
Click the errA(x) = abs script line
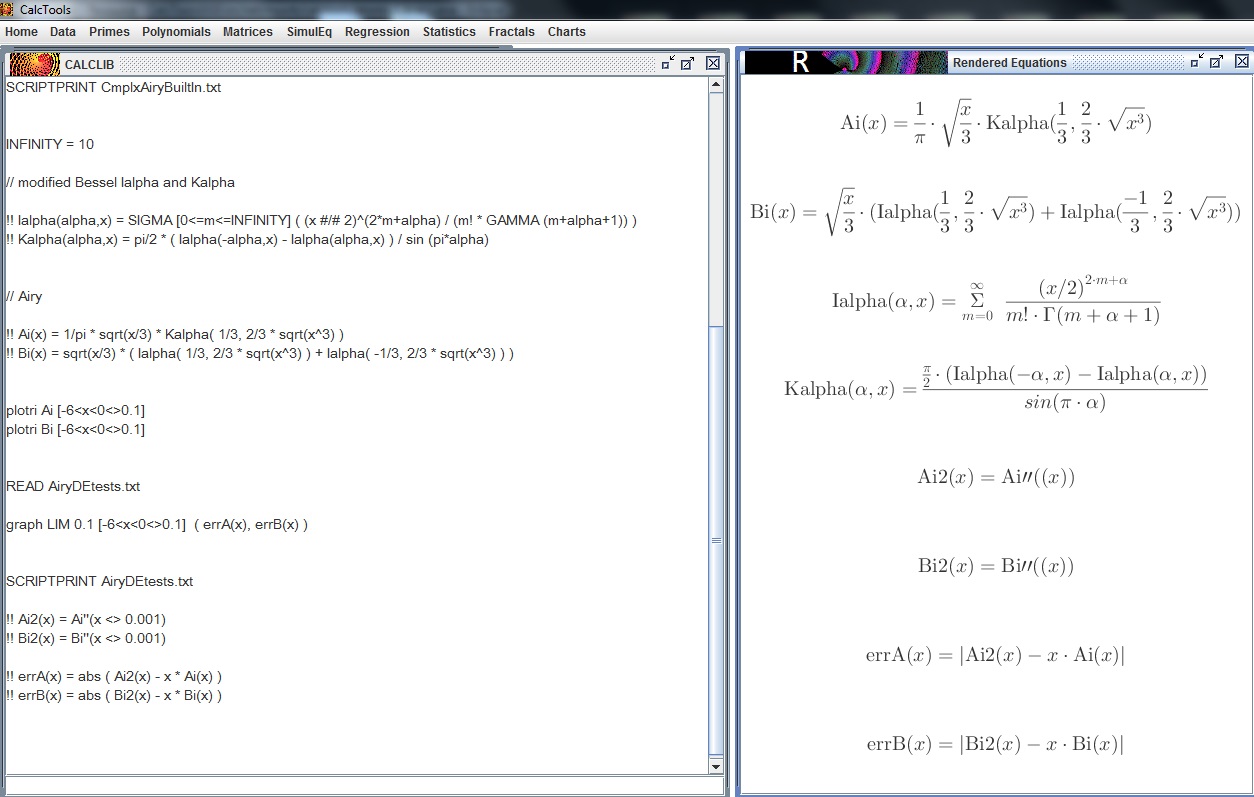(x=113, y=676)
